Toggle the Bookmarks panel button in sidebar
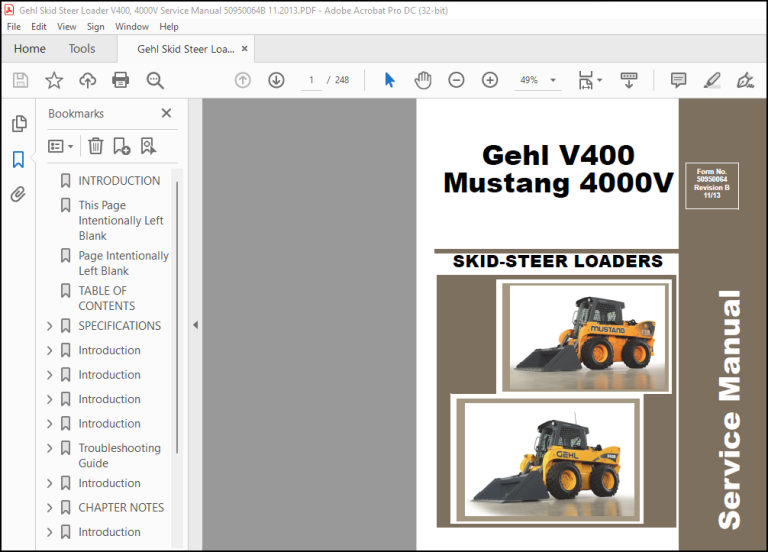768x552 pixels. pyautogui.click(x=18, y=159)
